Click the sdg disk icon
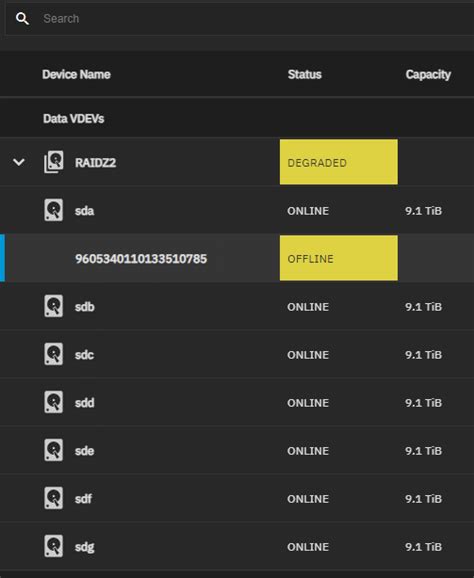The image size is (474, 578). pos(54,546)
